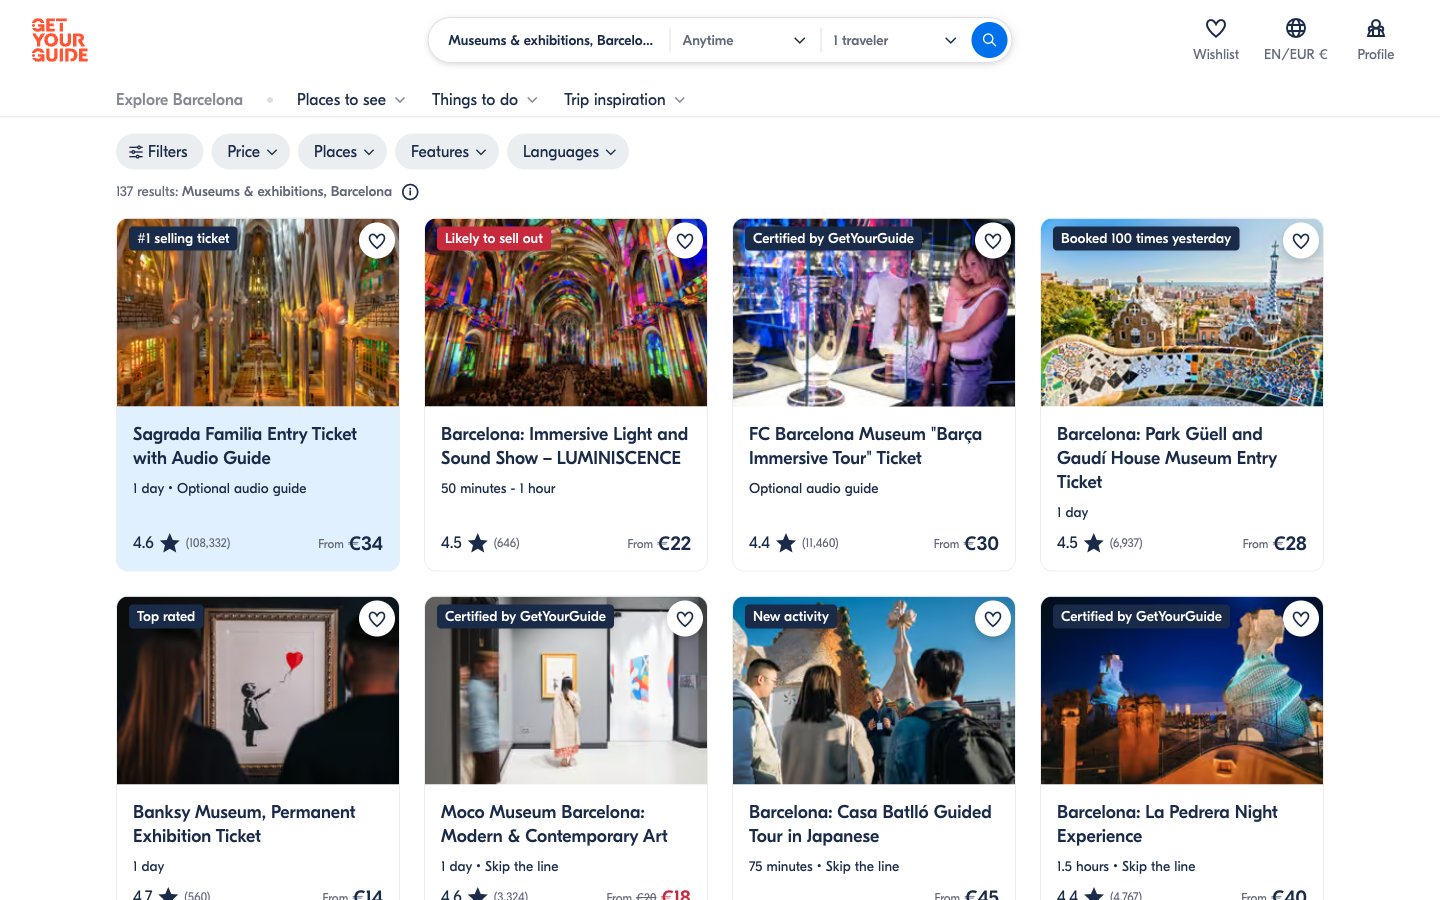The image size is (1440, 900).
Task: Click the Explore Barcelona link
Action: (179, 100)
